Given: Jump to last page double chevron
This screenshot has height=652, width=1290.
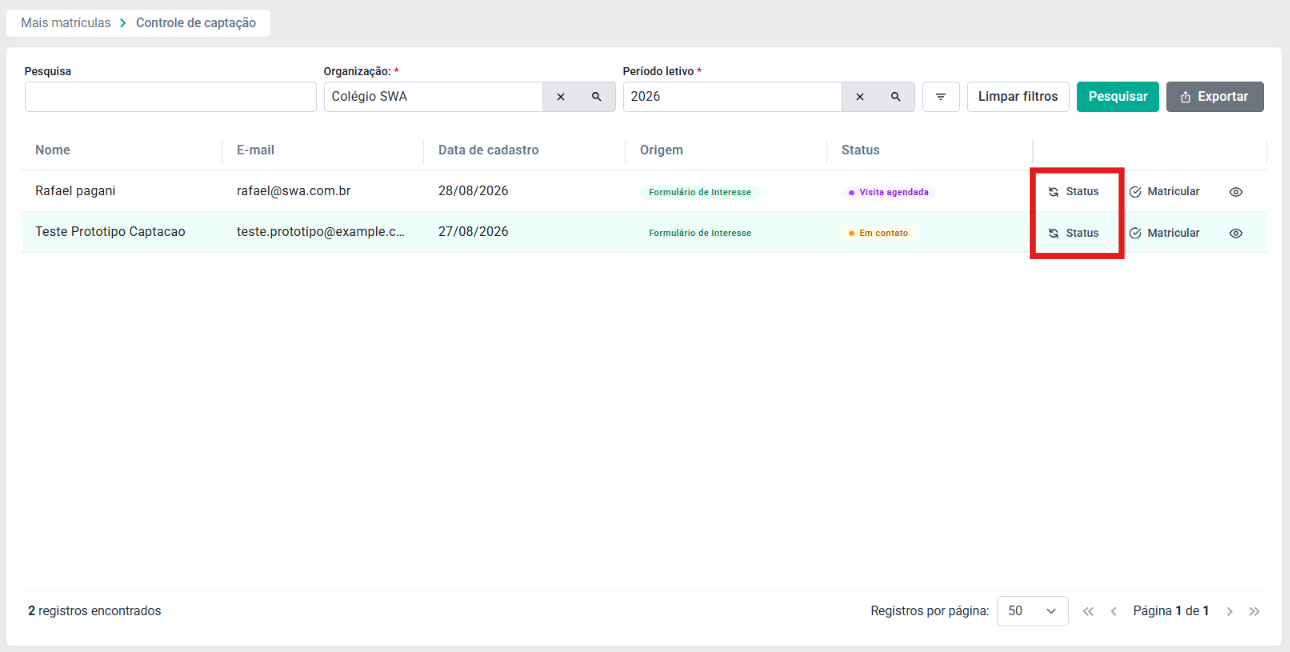Looking at the screenshot, I should pos(1255,611).
